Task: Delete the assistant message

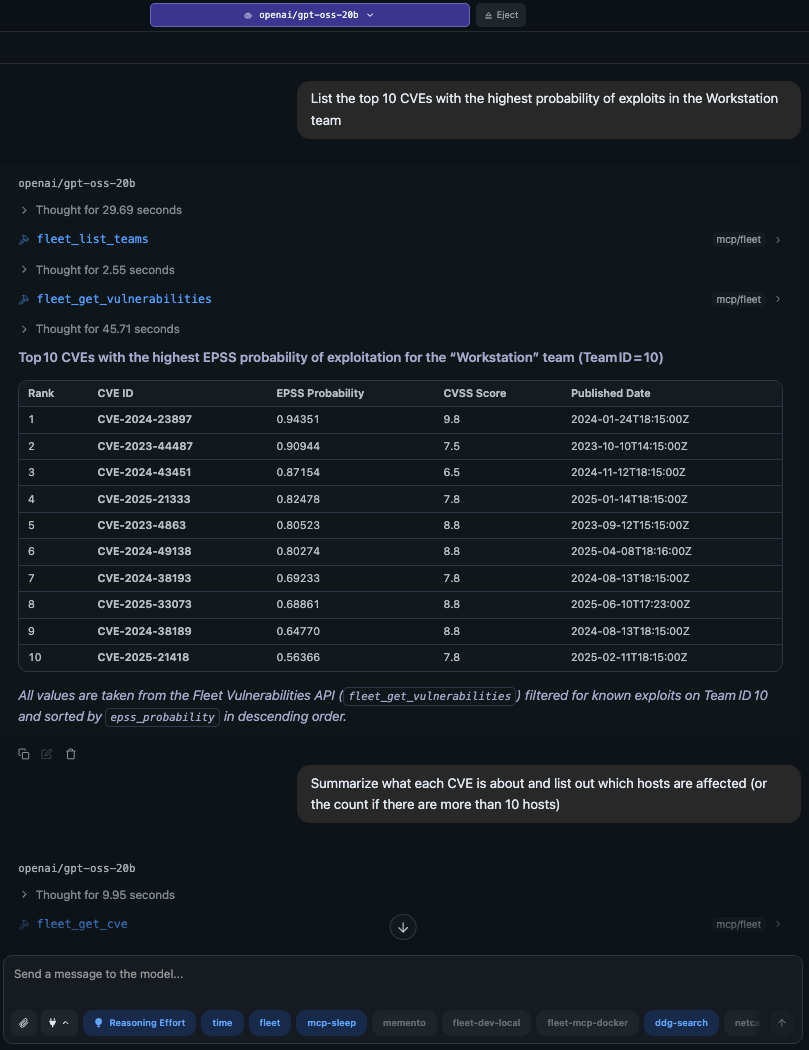Action: point(70,754)
